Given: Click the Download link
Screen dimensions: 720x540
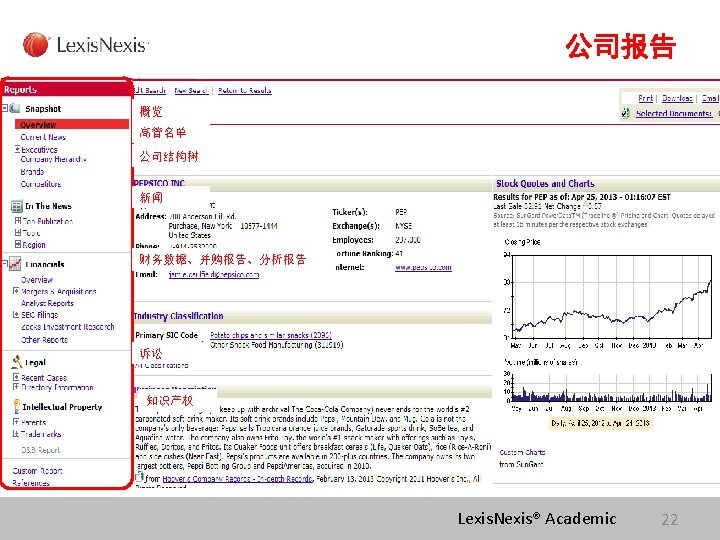Looking at the screenshot, I should click(x=677, y=98).
